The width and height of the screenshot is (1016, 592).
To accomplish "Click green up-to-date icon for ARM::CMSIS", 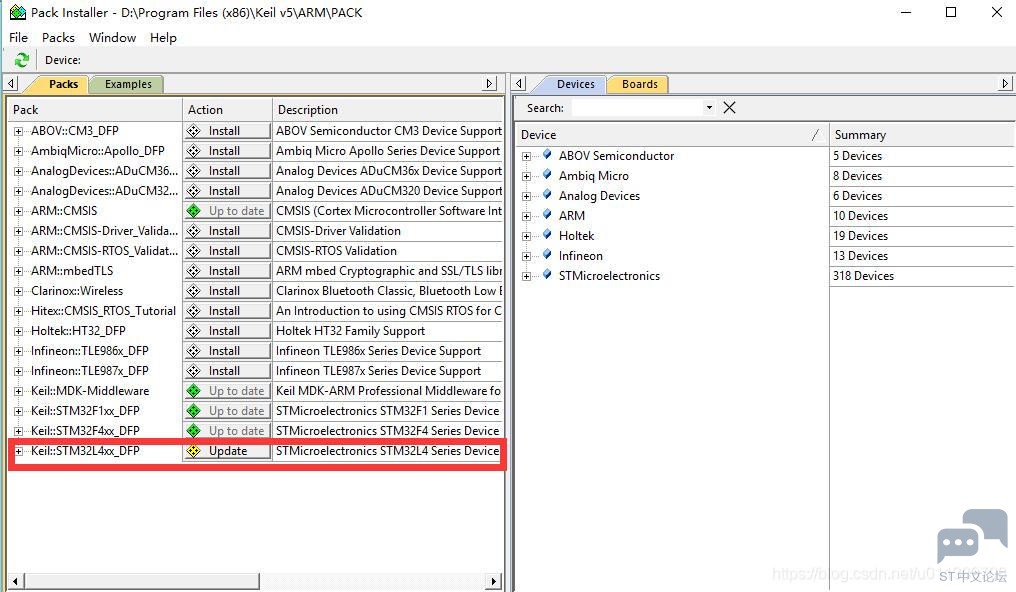I will click(x=194, y=211).
